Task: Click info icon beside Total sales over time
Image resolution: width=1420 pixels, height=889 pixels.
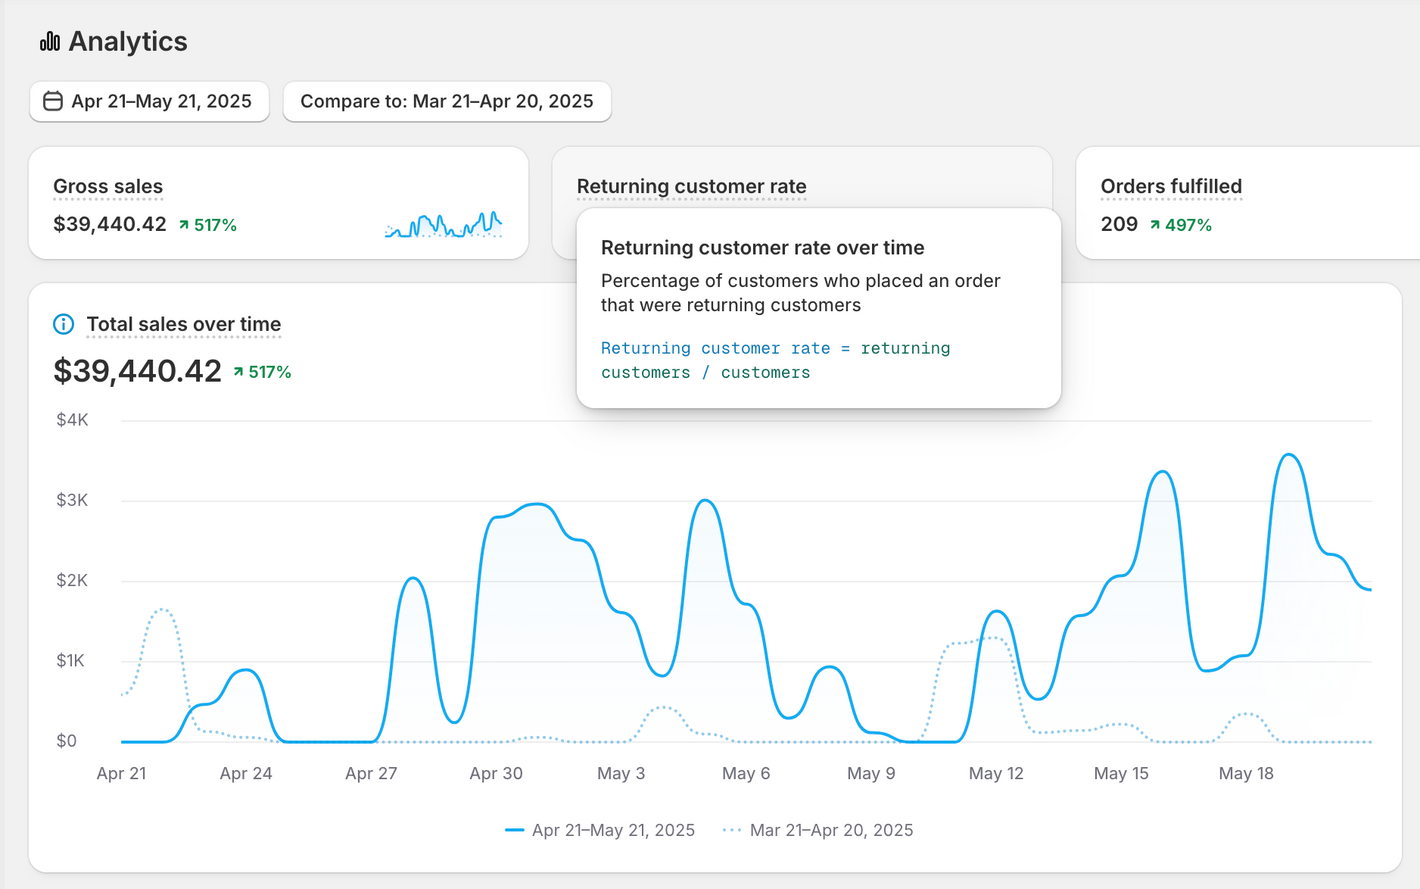Action: (63, 324)
